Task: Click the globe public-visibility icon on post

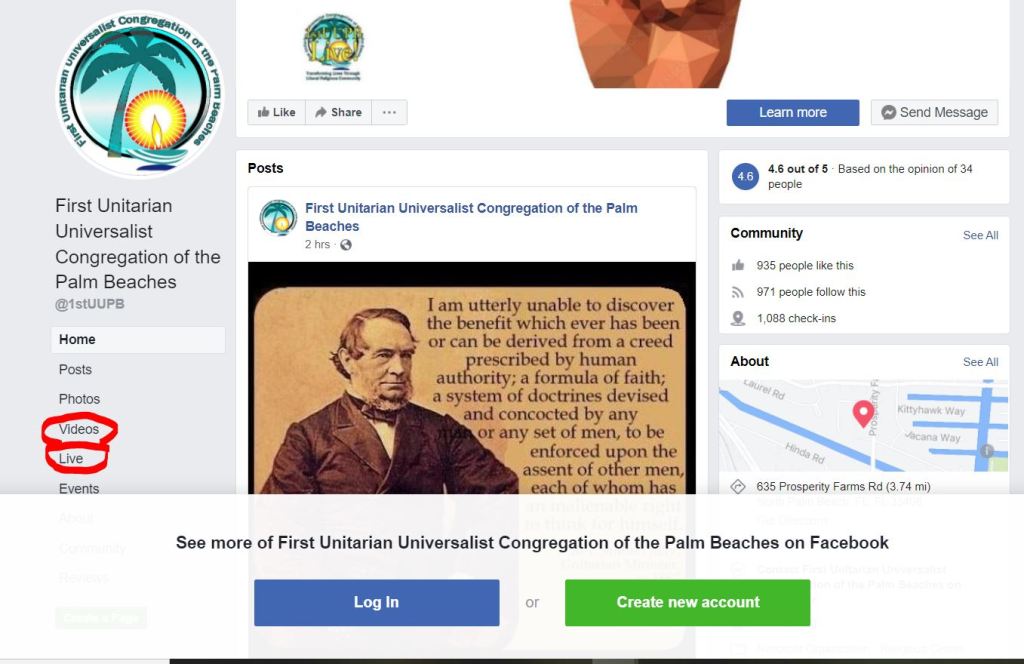Action: pyautogui.click(x=345, y=245)
